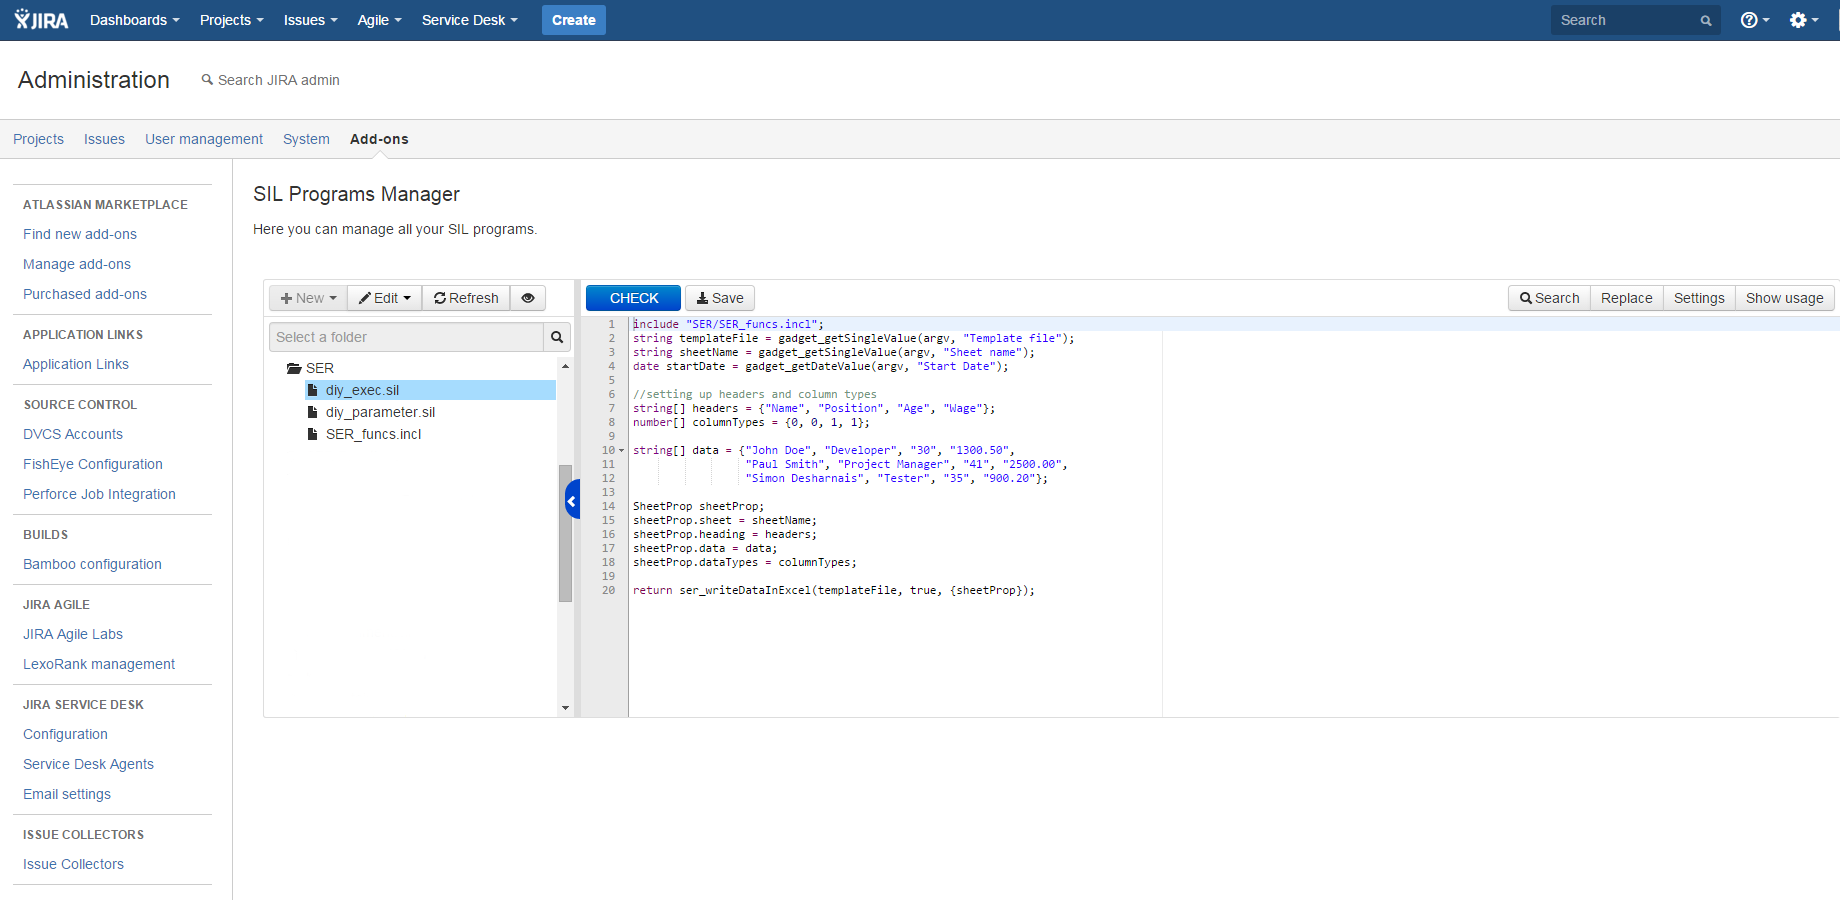Click the "//setting up headers" comment line
The image size is (1840, 900).
(x=755, y=394)
